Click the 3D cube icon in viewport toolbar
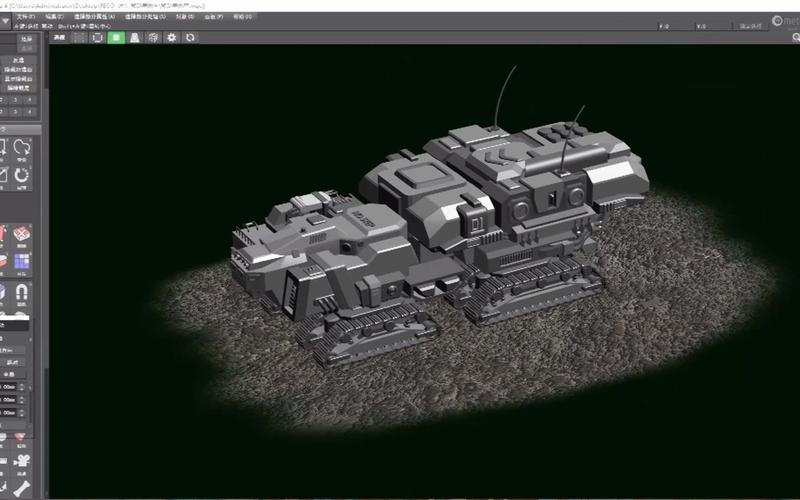Viewport: 800px width, 500px height. [153, 37]
